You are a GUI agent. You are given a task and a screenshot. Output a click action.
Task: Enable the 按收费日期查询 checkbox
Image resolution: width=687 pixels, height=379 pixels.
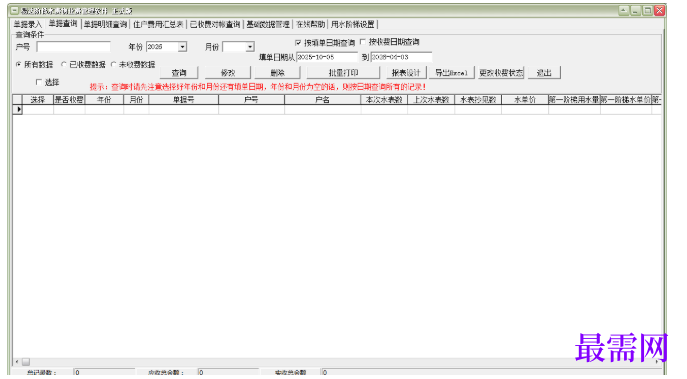(363, 42)
